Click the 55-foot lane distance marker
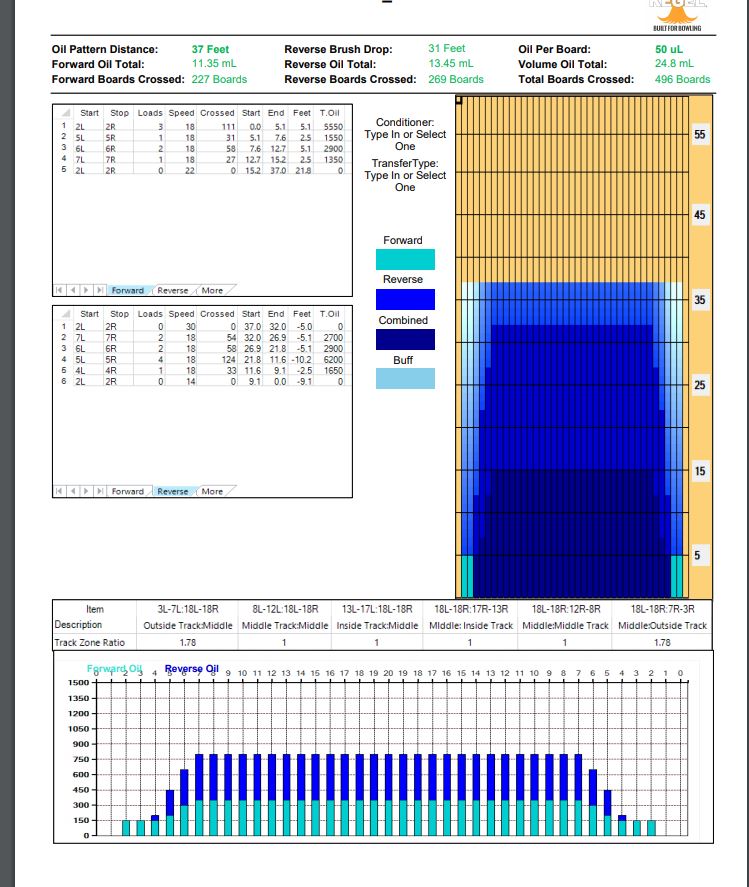 [x=700, y=135]
